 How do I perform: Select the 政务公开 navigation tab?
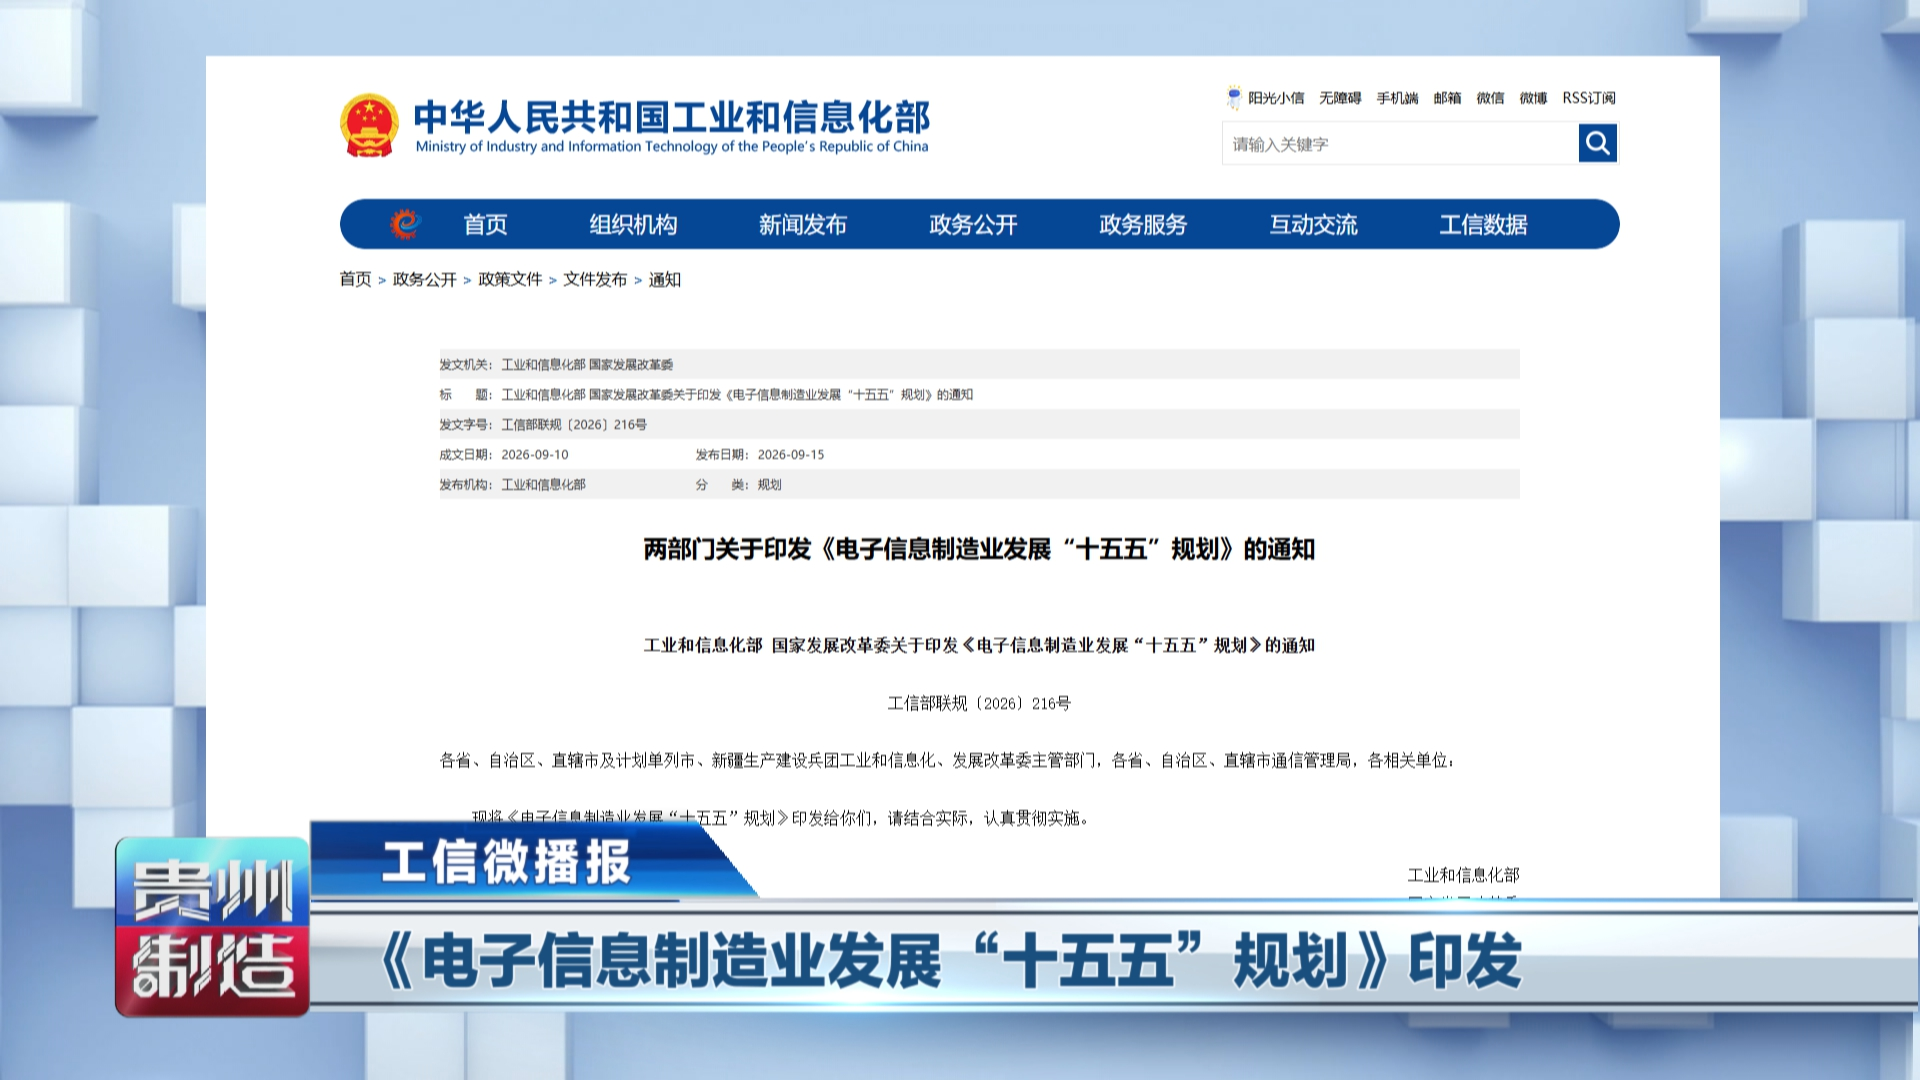tap(973, 225)
